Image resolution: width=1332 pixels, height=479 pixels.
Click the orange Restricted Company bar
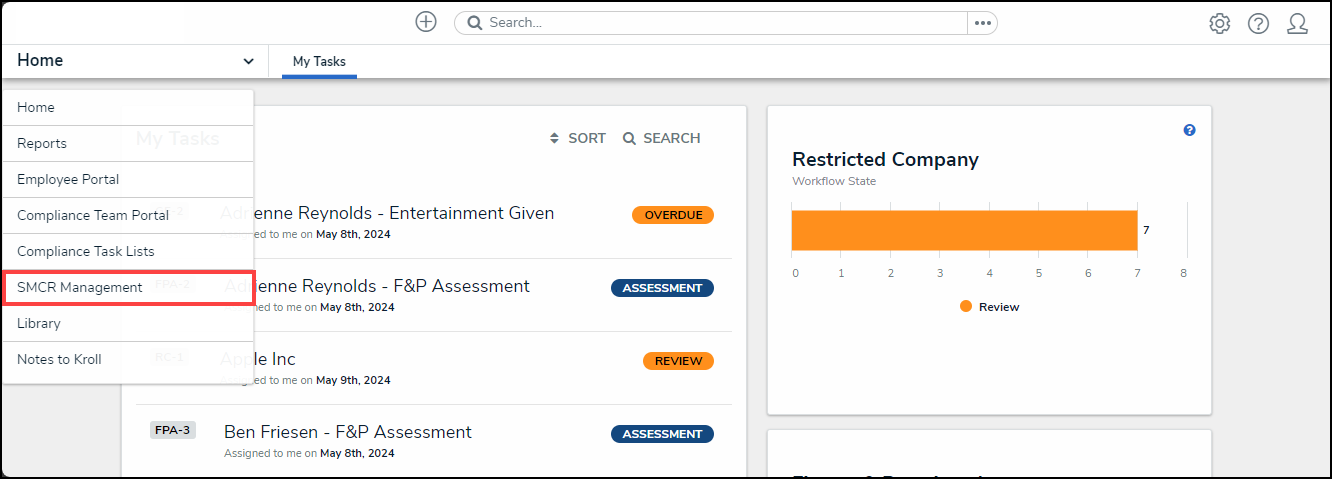(963, 230)
